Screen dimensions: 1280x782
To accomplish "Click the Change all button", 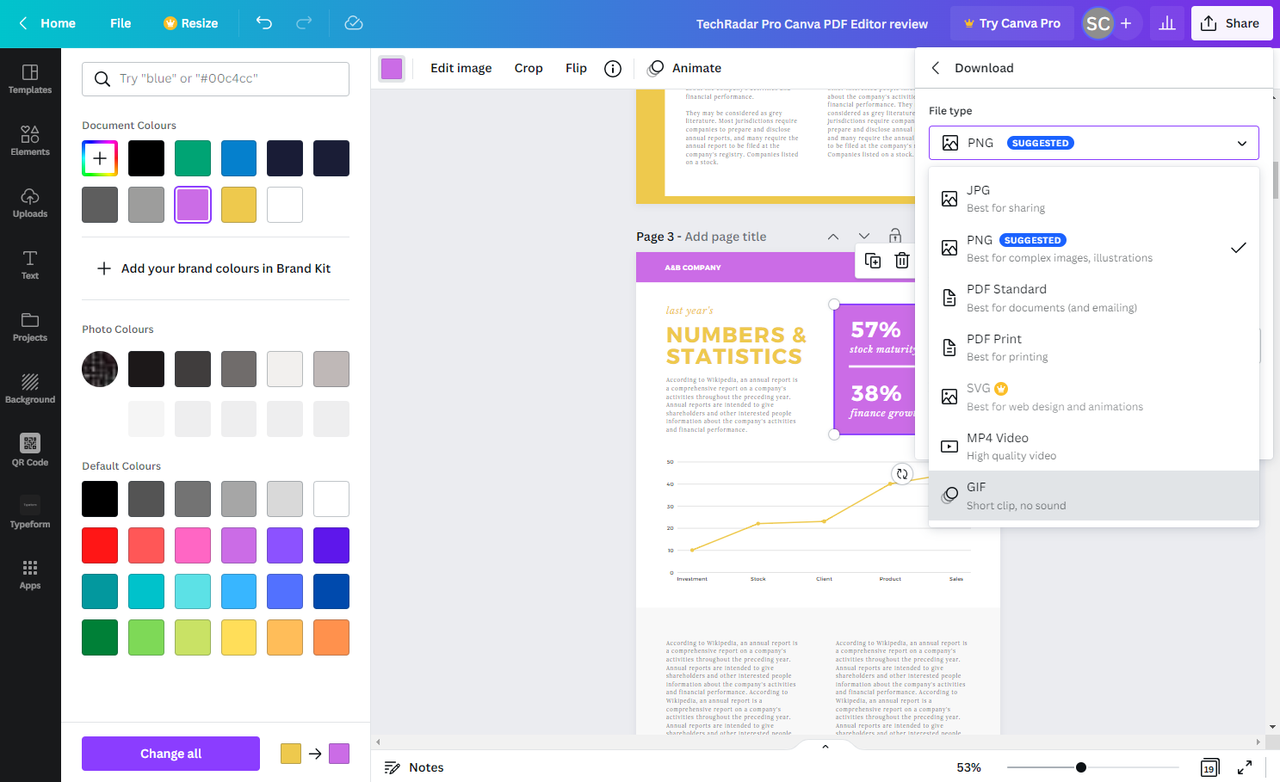I will (171, 754).
